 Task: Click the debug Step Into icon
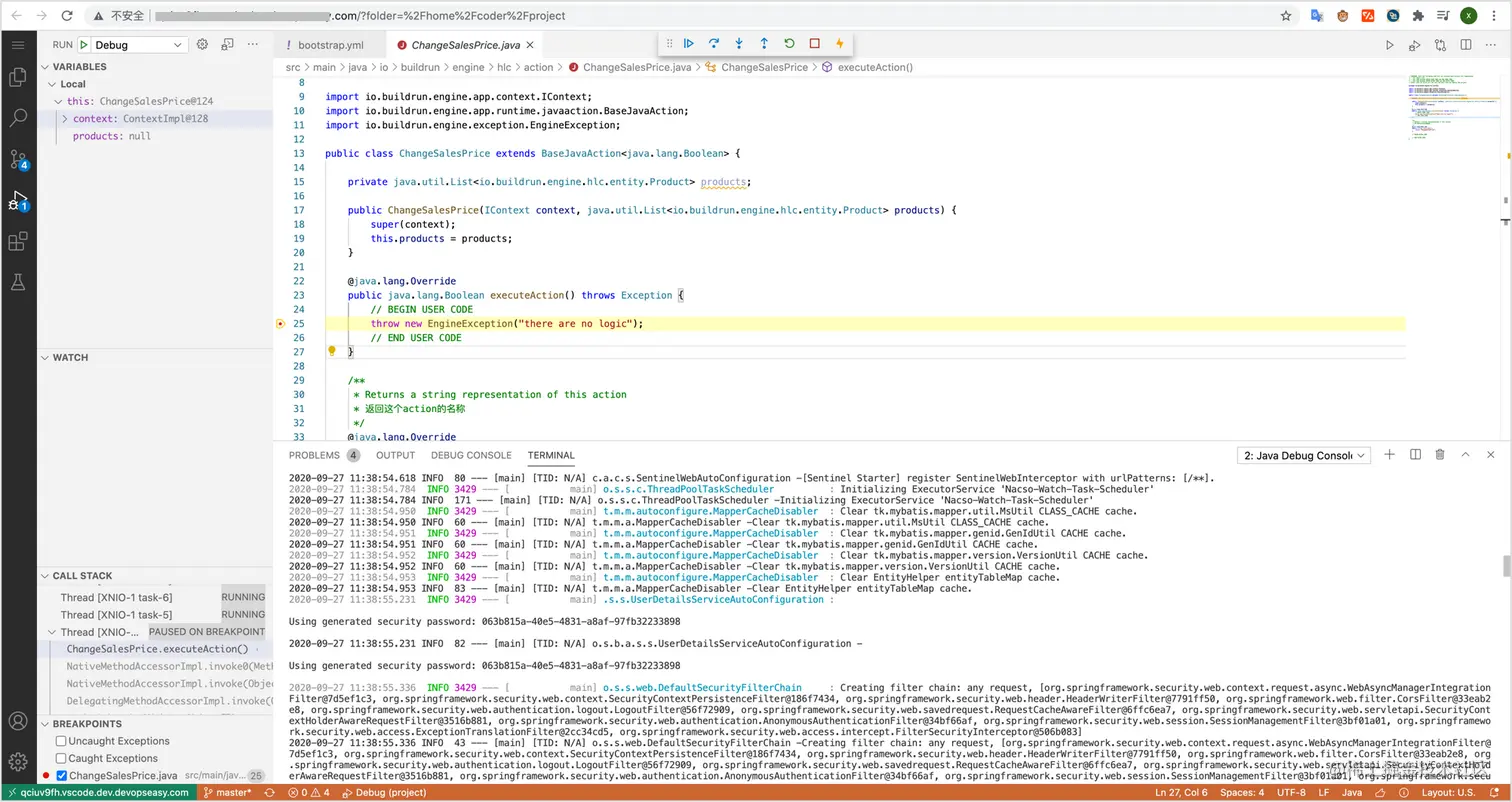click(739, 43)
